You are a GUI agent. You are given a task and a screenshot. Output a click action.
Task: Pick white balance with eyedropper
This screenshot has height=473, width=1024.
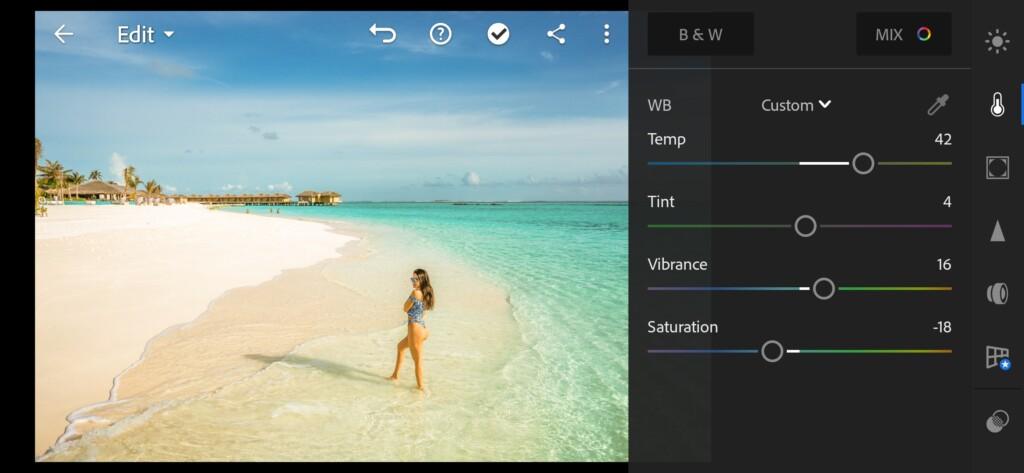pyautogui.click(x=938, y=105)
